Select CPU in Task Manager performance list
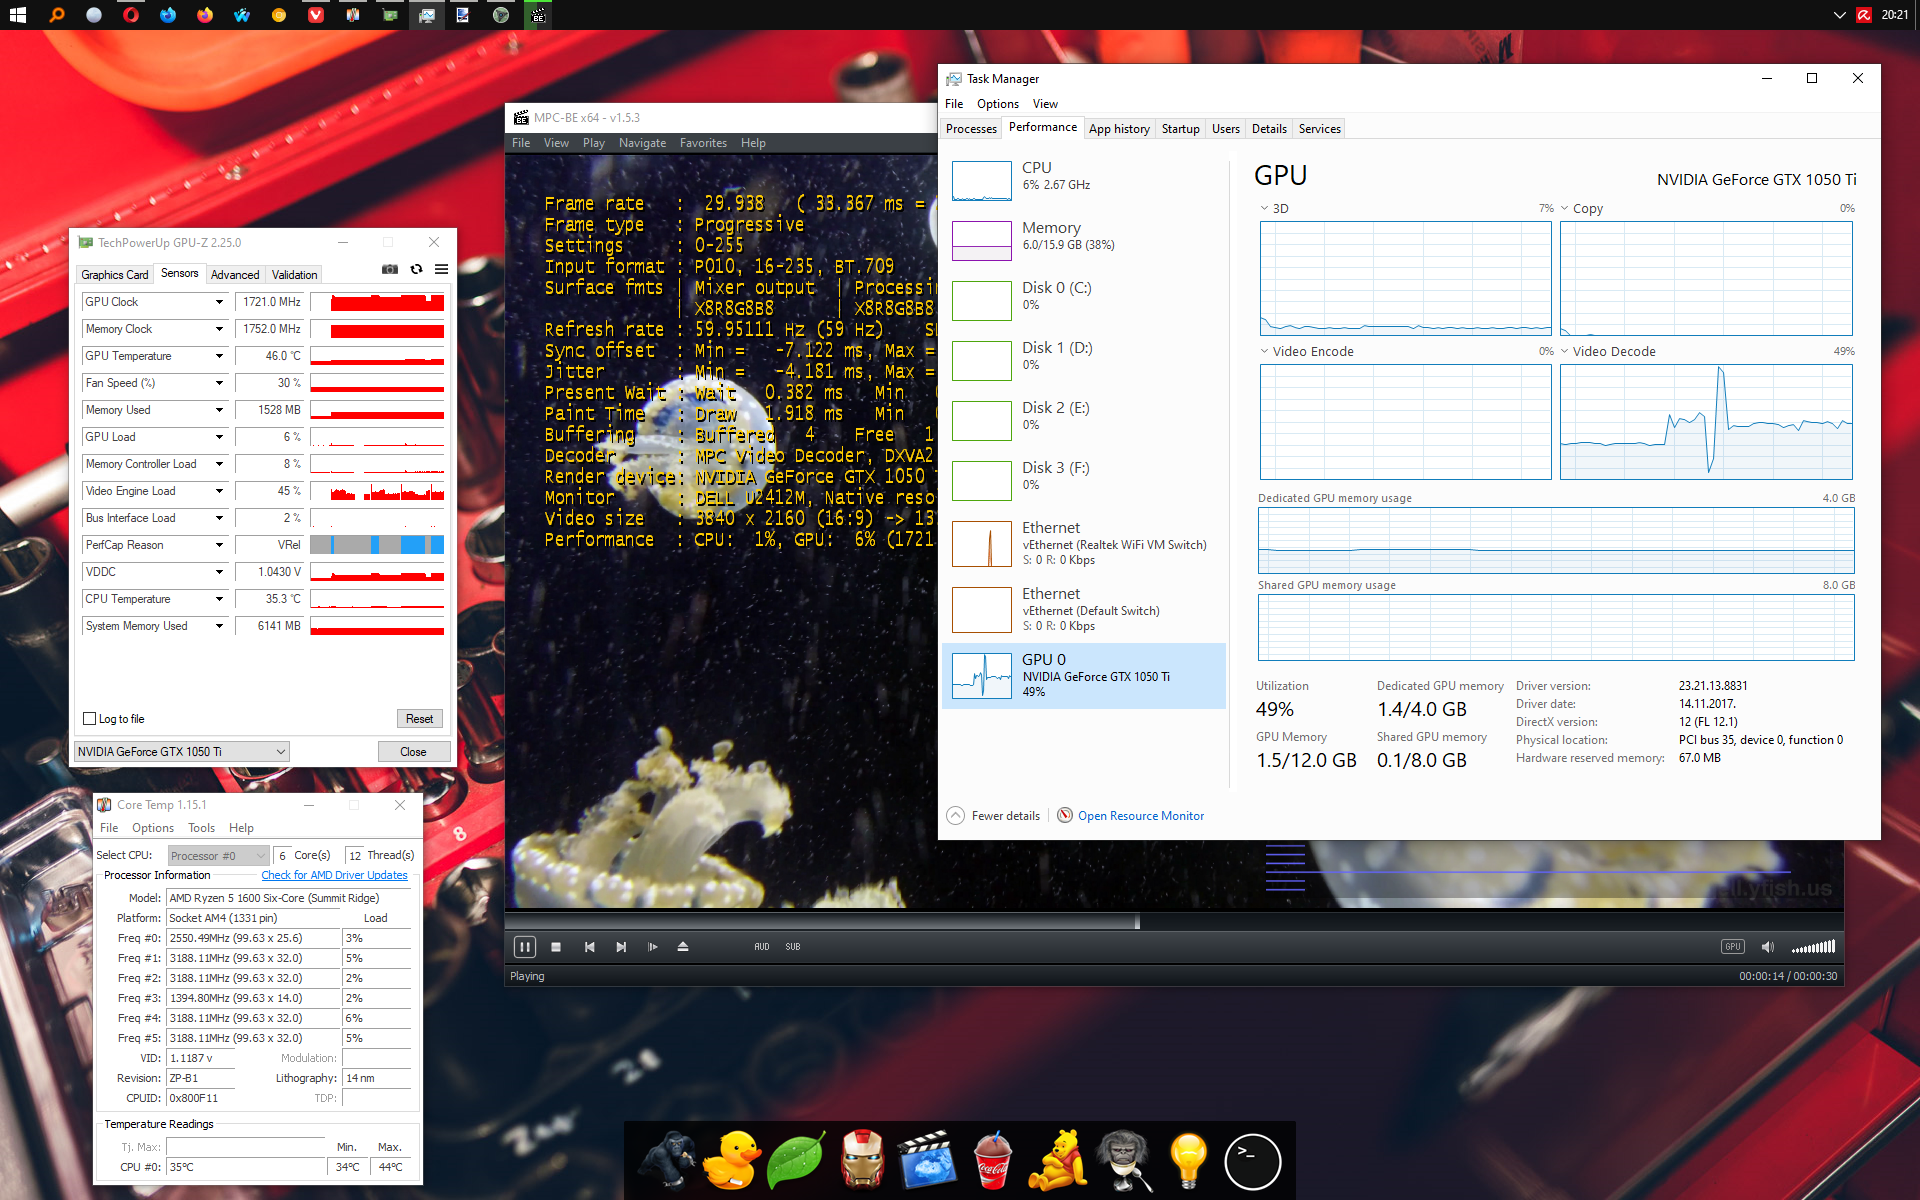This screenshot has width=1920, height=1200. tap(1084, 181)
